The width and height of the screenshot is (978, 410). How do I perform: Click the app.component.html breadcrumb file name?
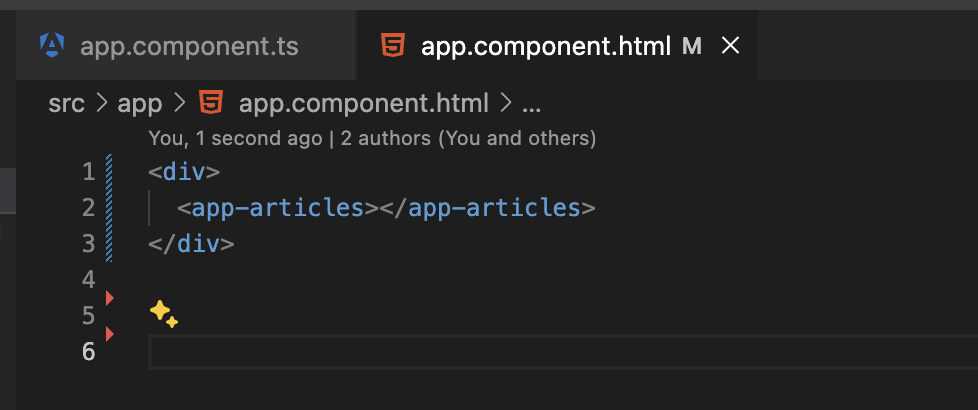[364, 103]
